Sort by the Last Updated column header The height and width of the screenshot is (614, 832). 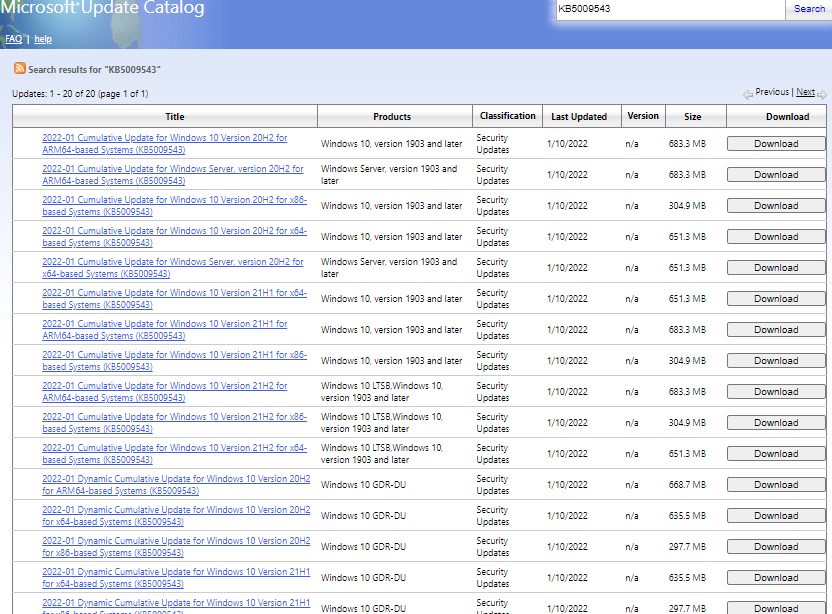click(x=579, y=117)
